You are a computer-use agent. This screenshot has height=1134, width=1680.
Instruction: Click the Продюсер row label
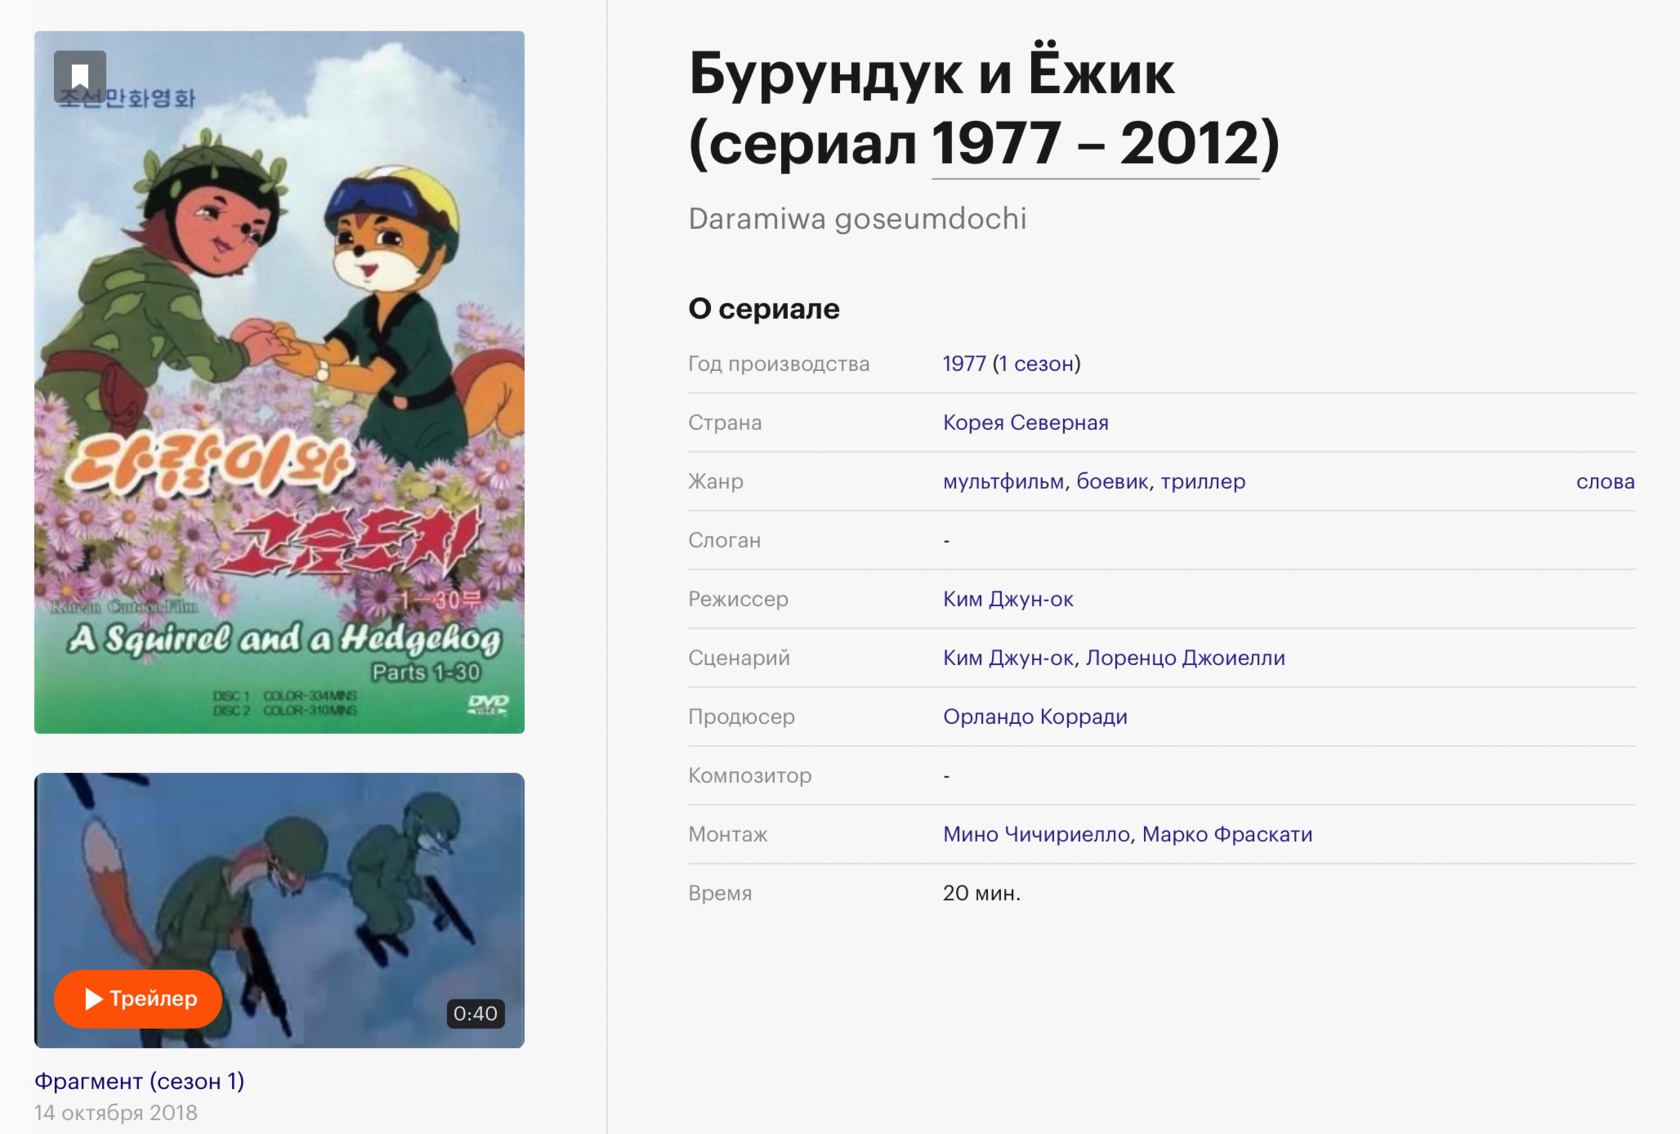pyautogui.click(x=741, y=717)
